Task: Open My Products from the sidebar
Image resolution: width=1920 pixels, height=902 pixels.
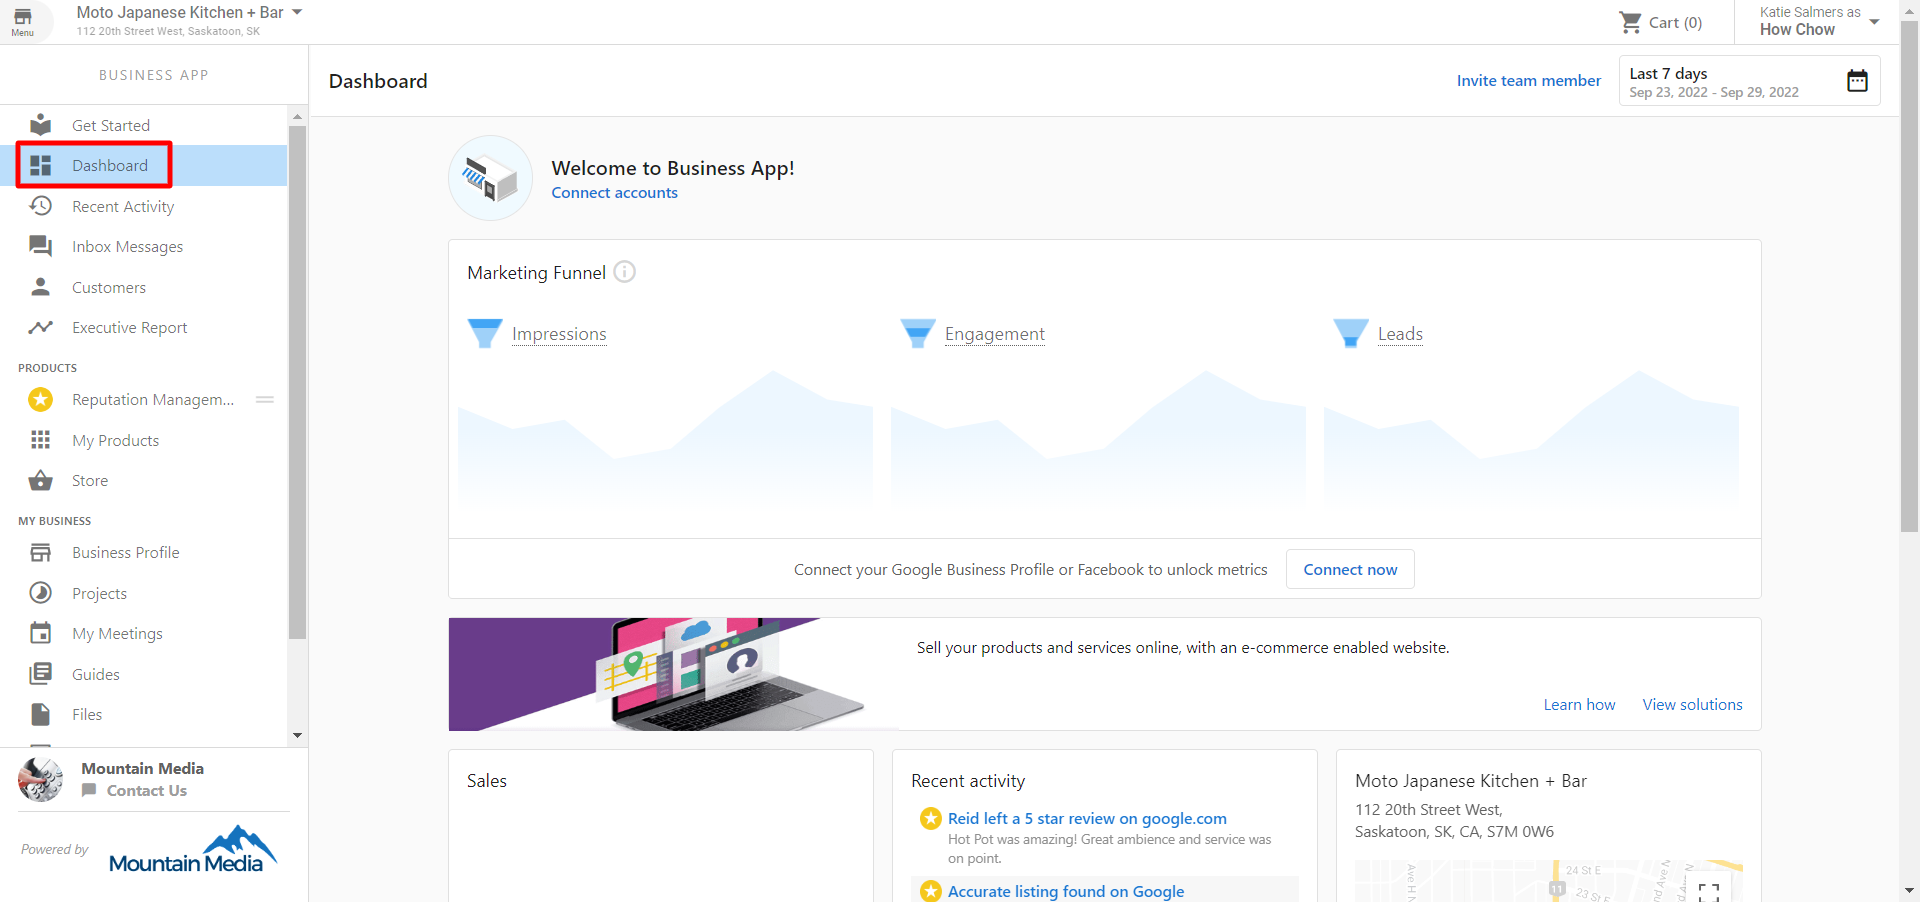Action: coord(144,440)
